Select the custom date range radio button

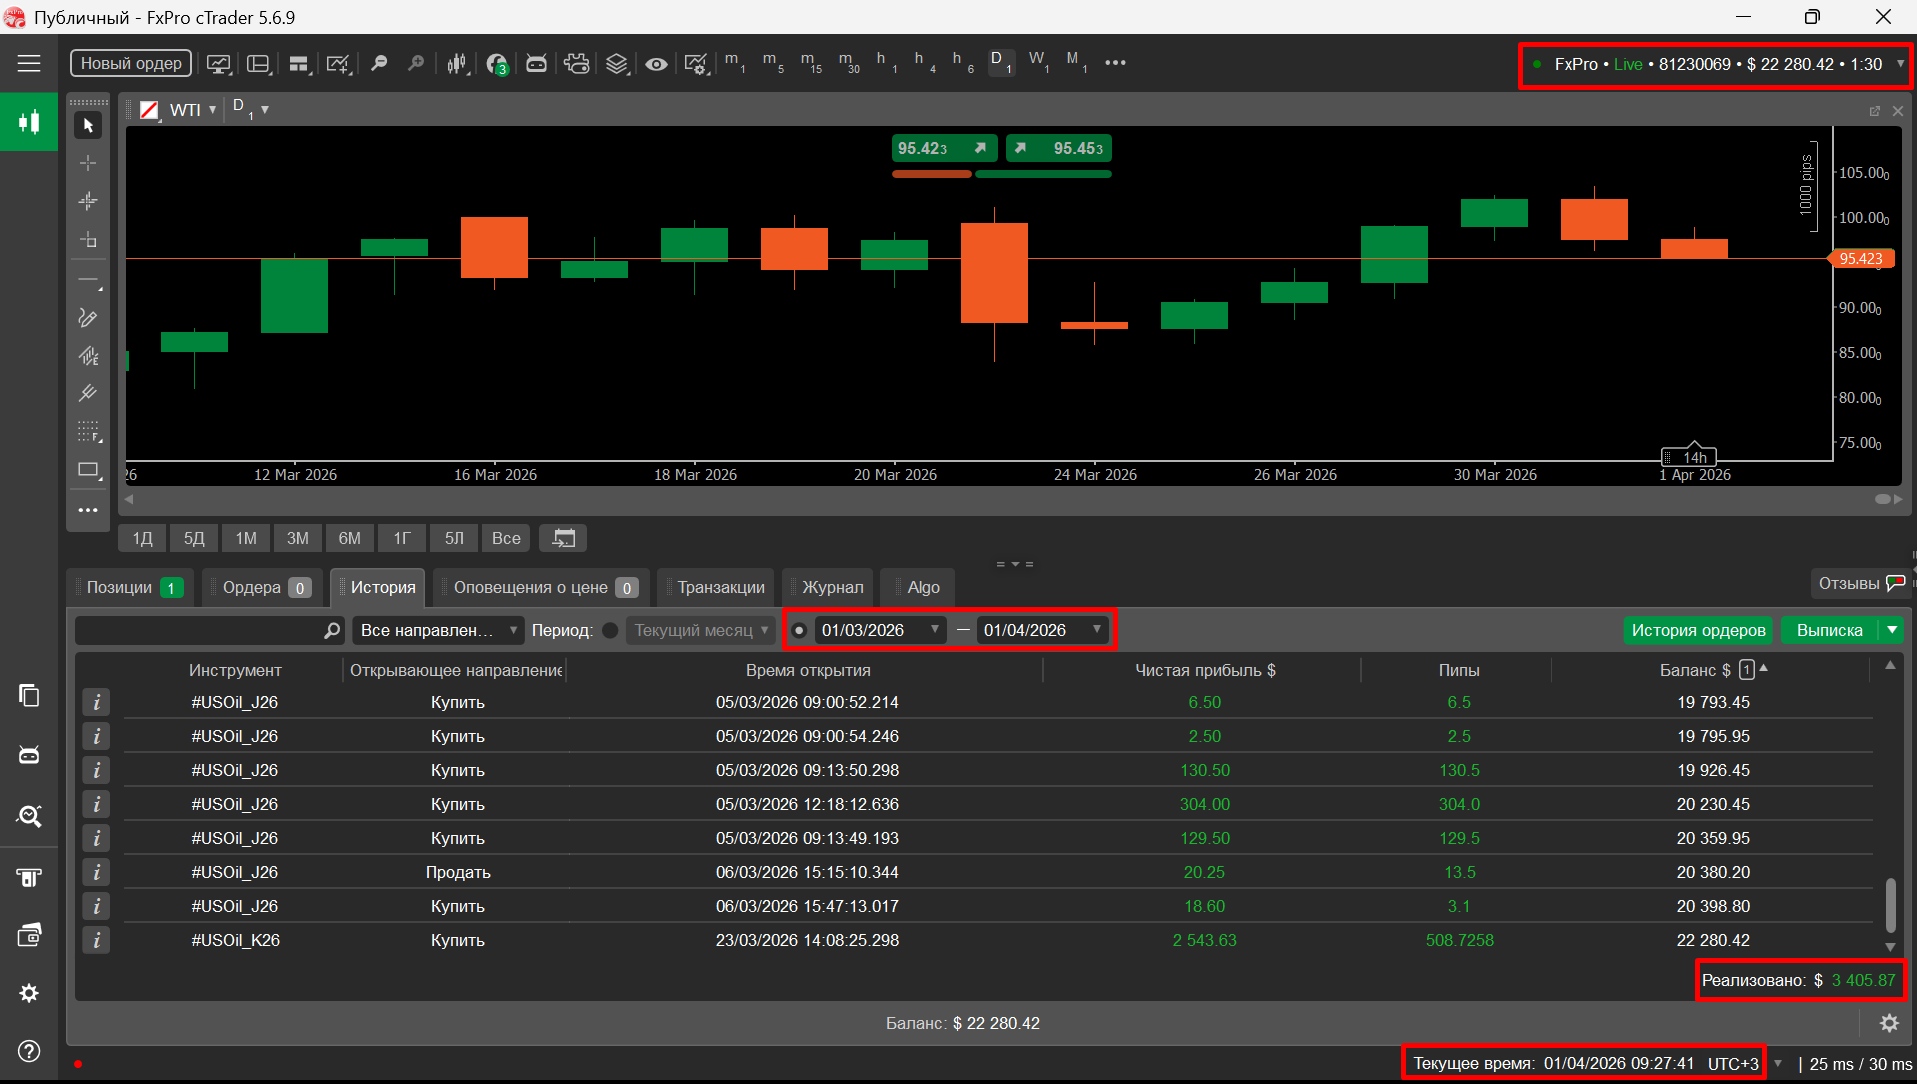click(x=799, y=631)
